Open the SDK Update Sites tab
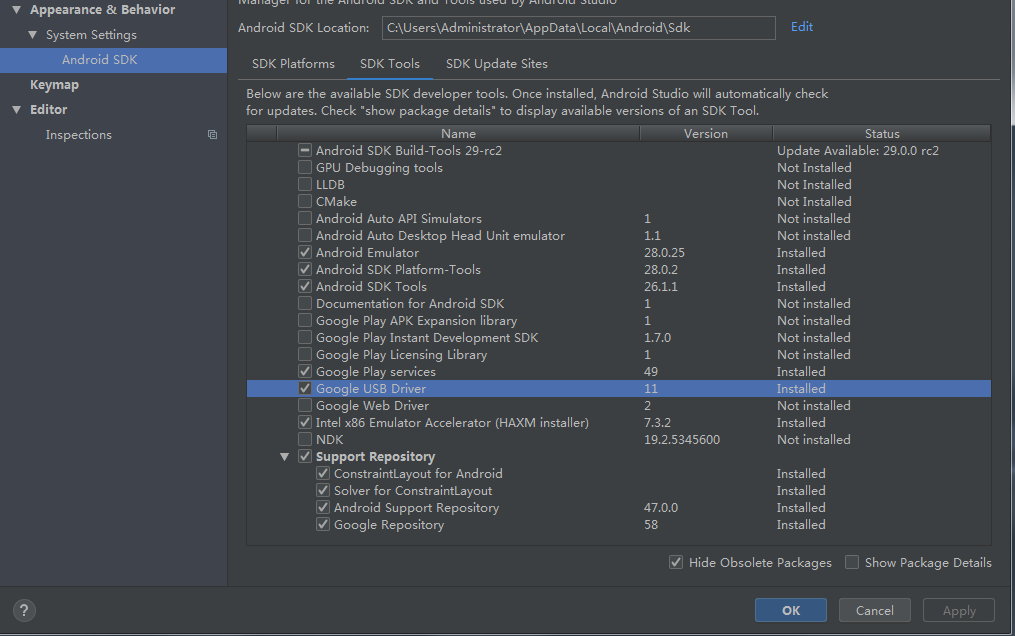Viewport: 1015px width, 636px height. click(496, 63)
